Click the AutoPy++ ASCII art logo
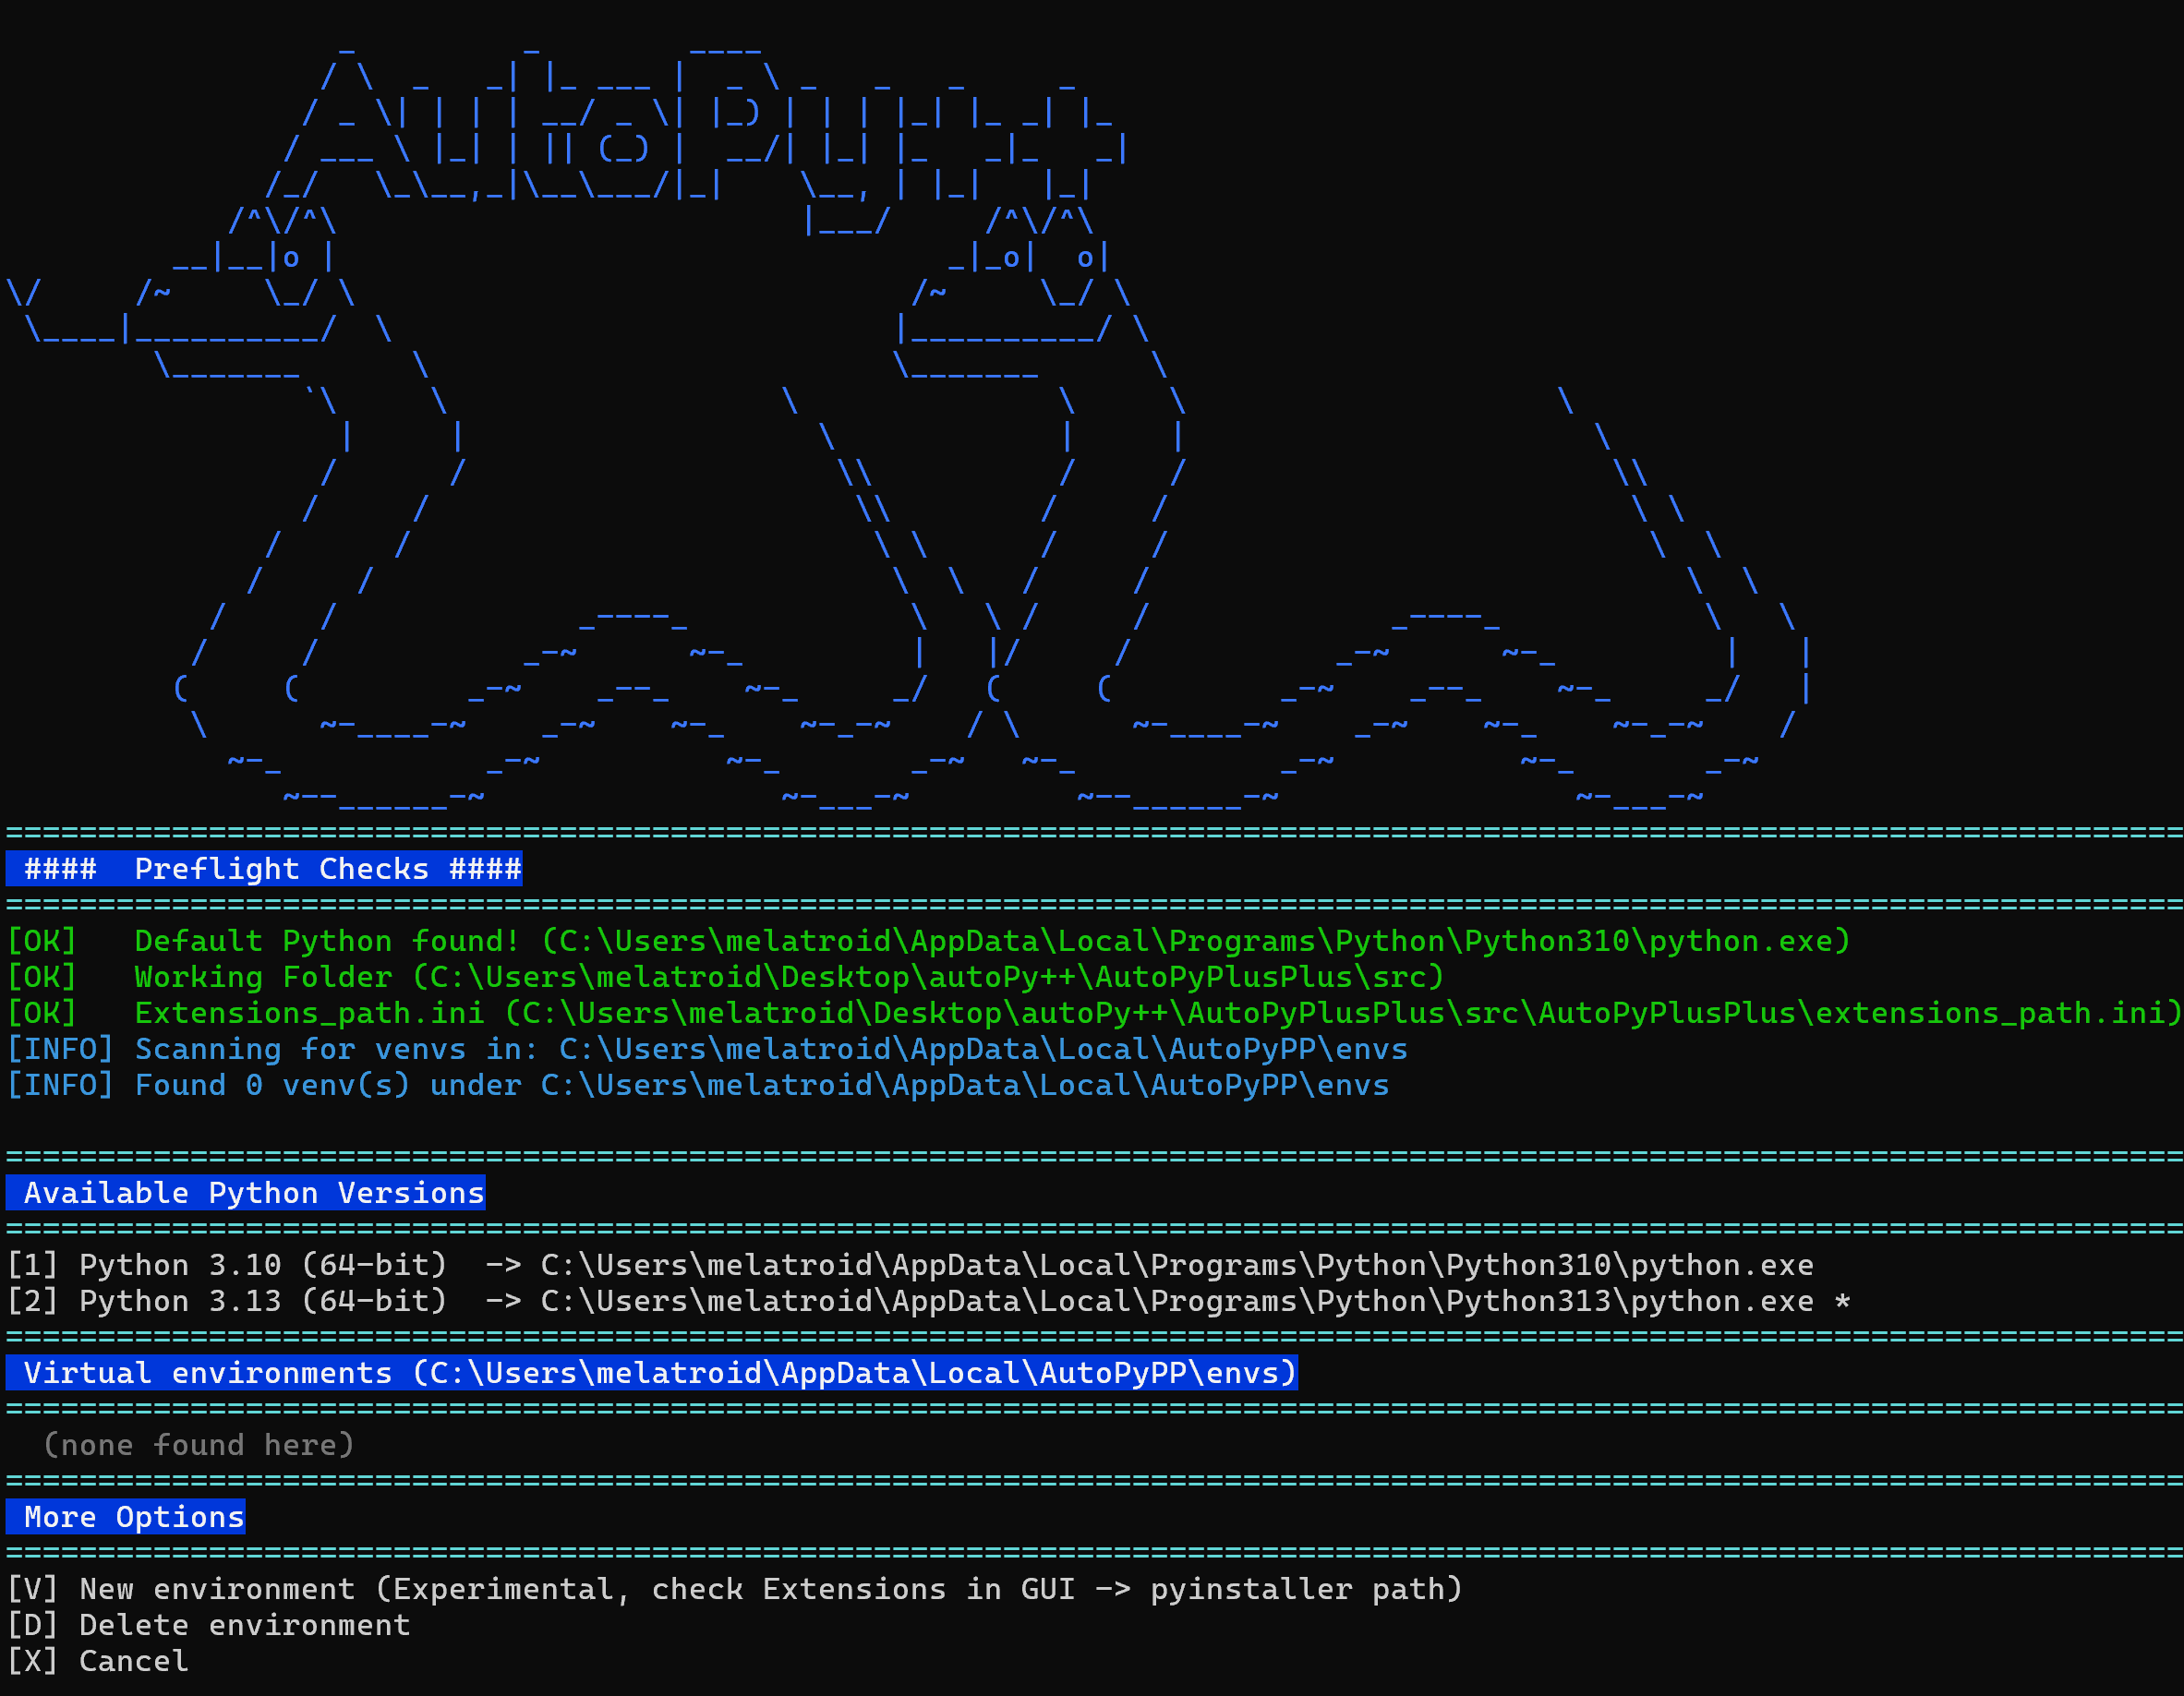Viewport: 2184px width, 1696px height. click(700, 120)
